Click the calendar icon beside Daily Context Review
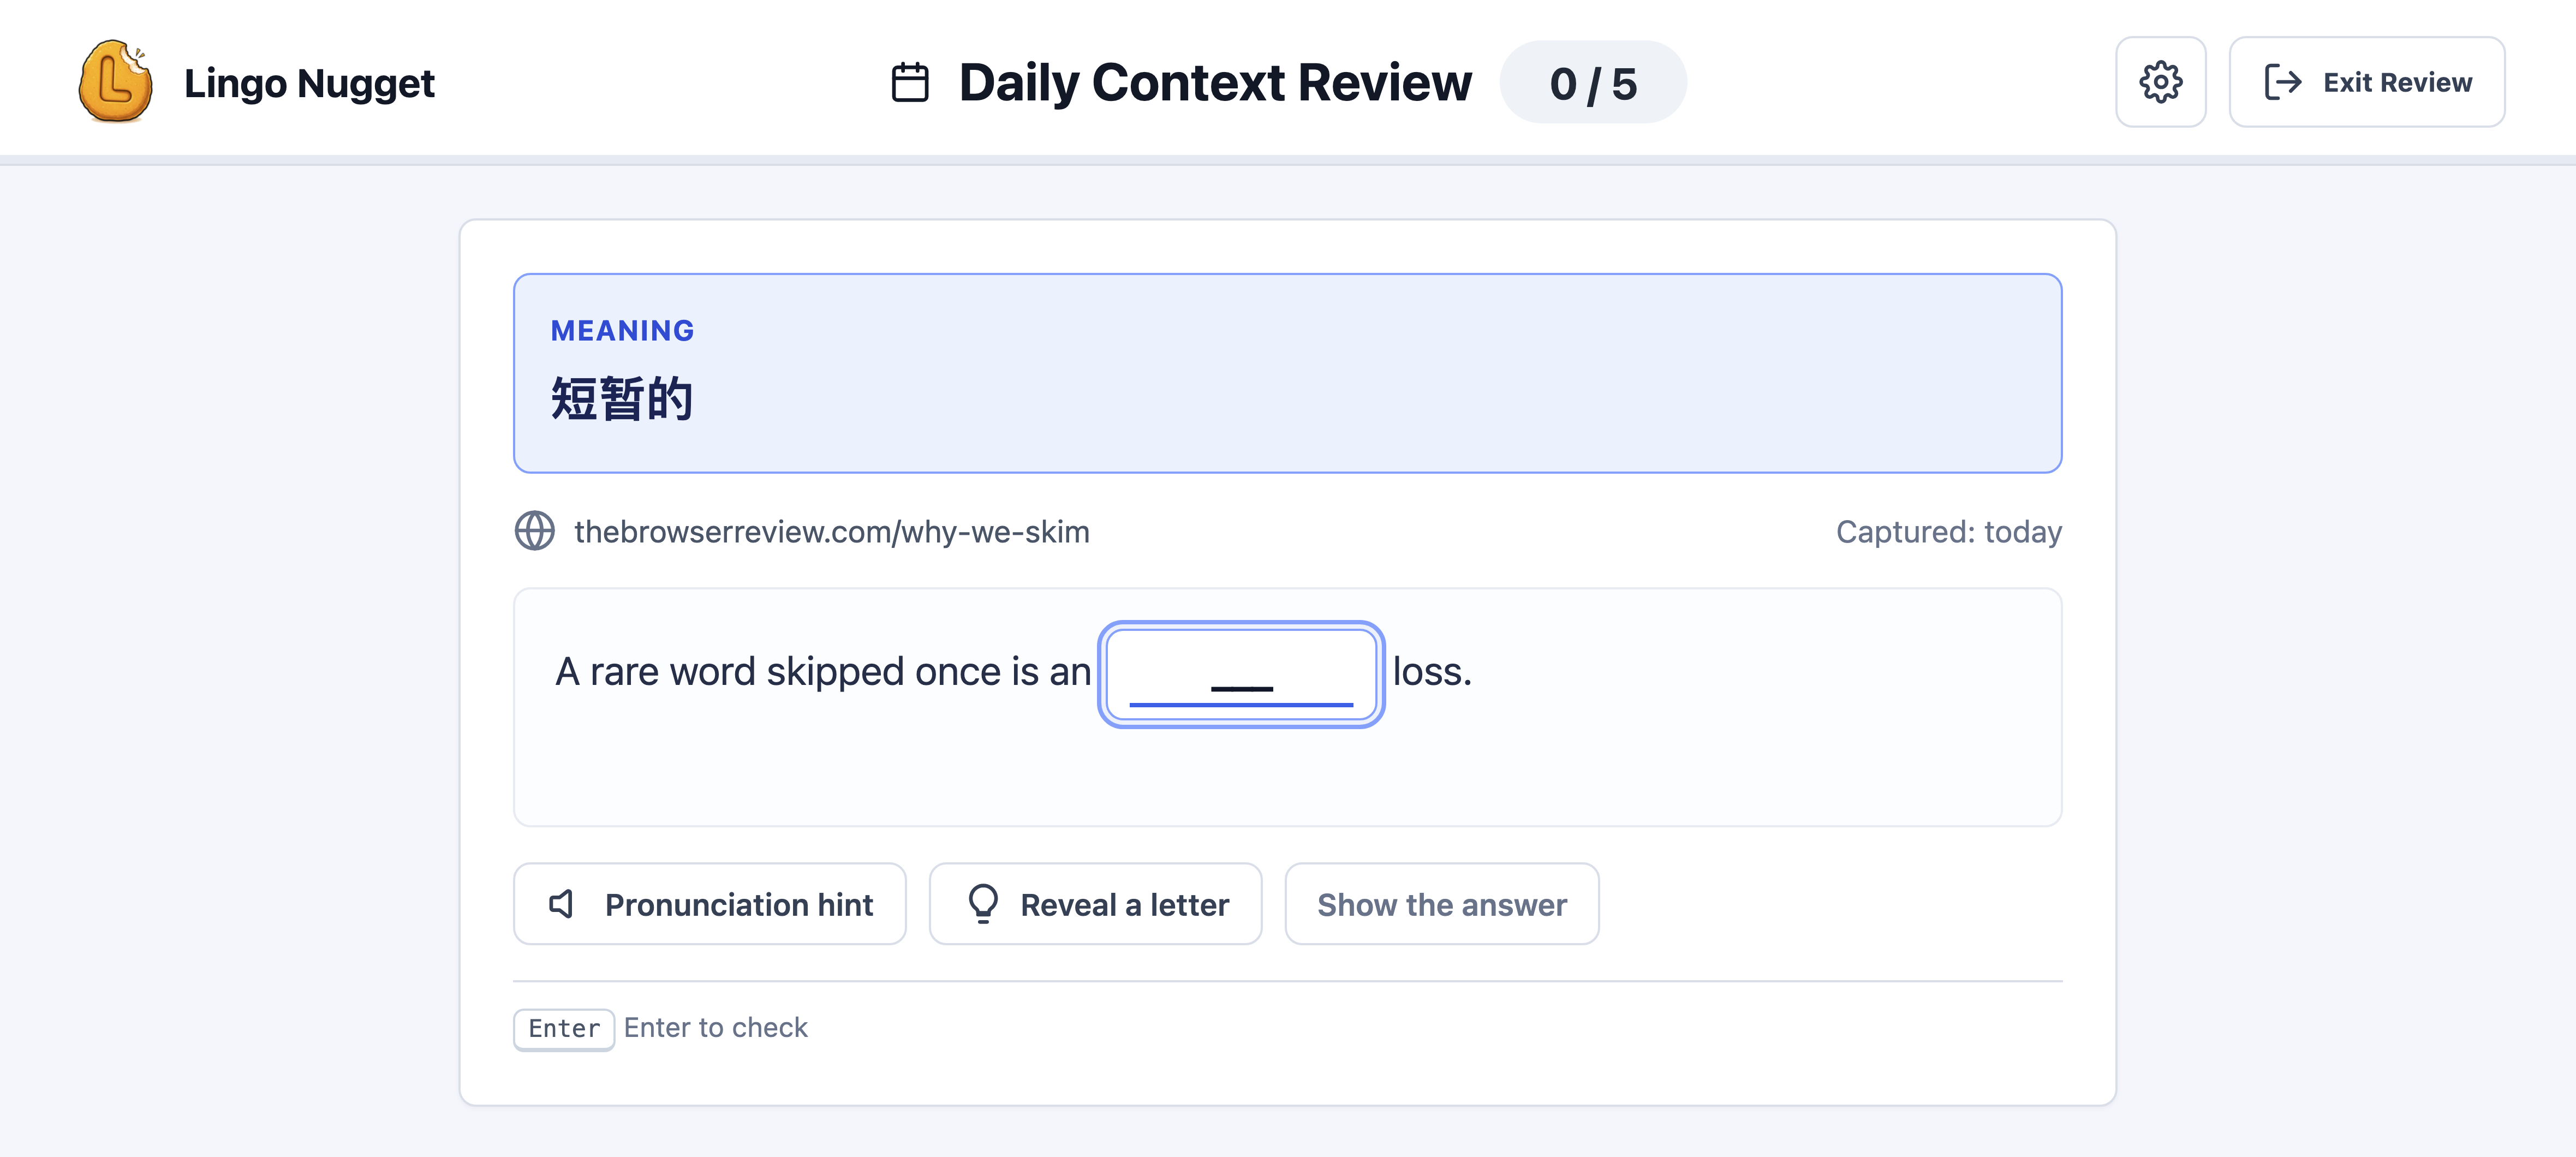This screenshot has width=2576, height=1157. point(910,82)
